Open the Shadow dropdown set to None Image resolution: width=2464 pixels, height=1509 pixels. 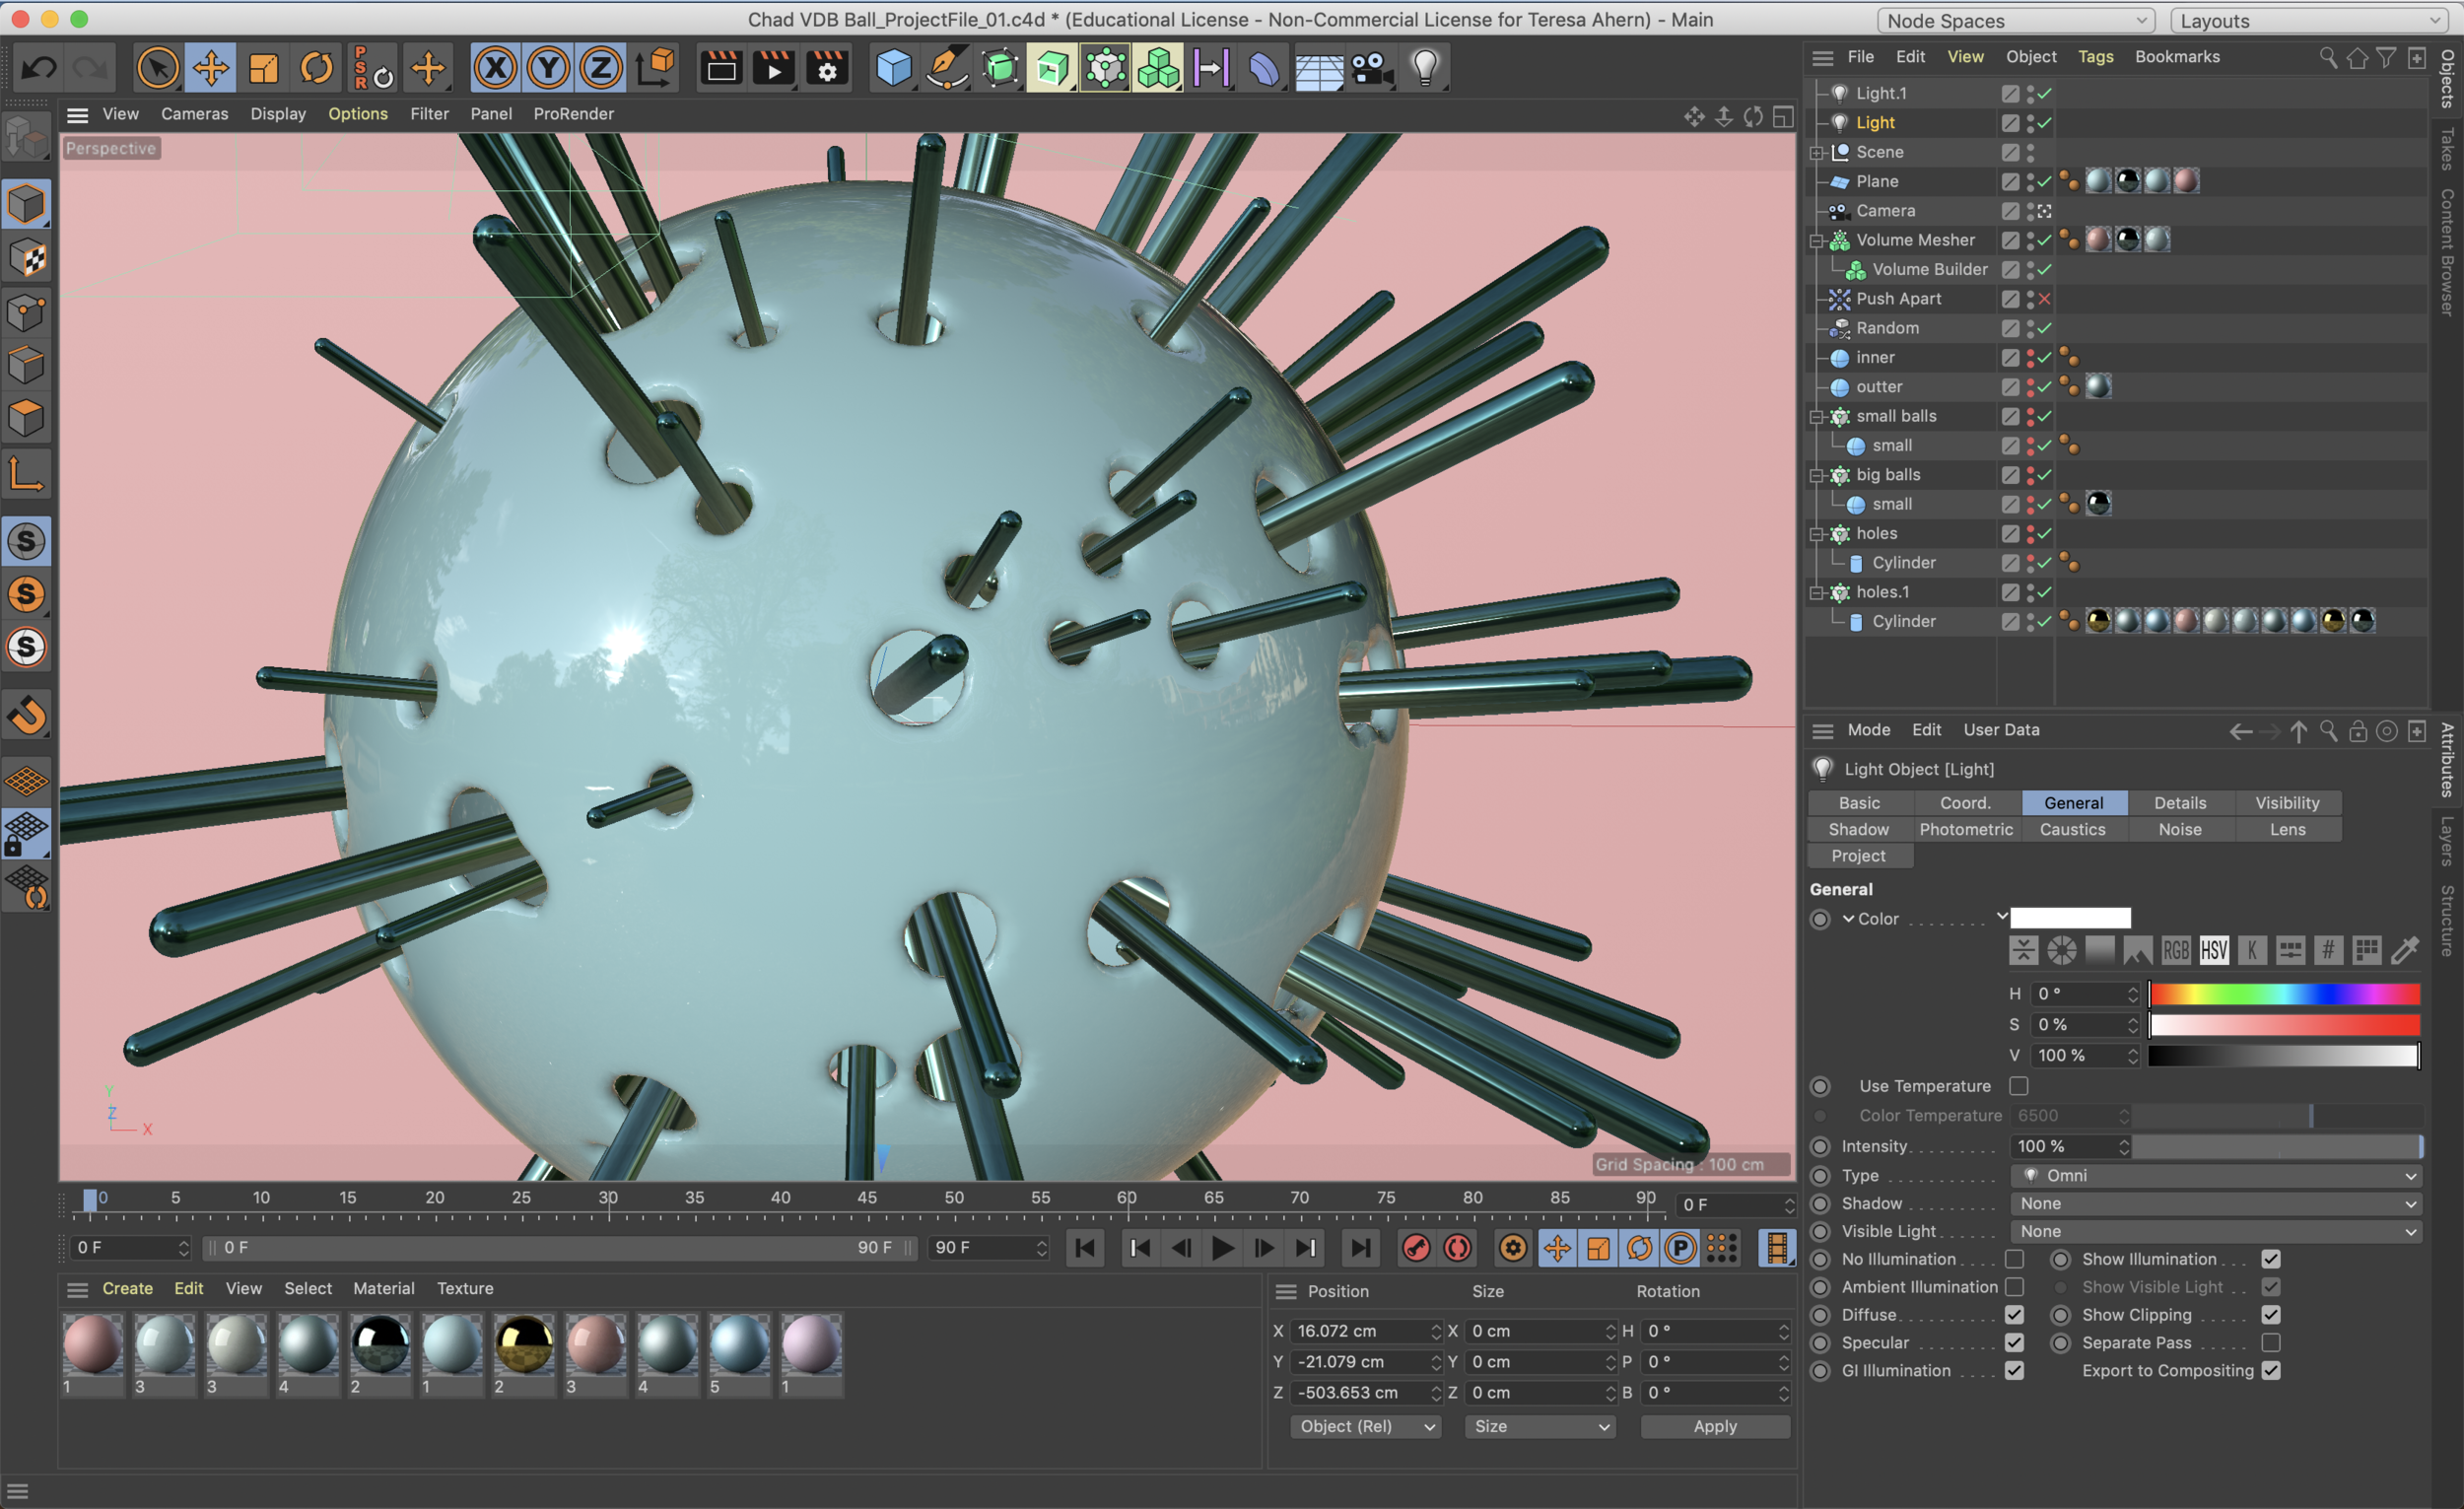pyautogui.click(x=2214, y=1203)
